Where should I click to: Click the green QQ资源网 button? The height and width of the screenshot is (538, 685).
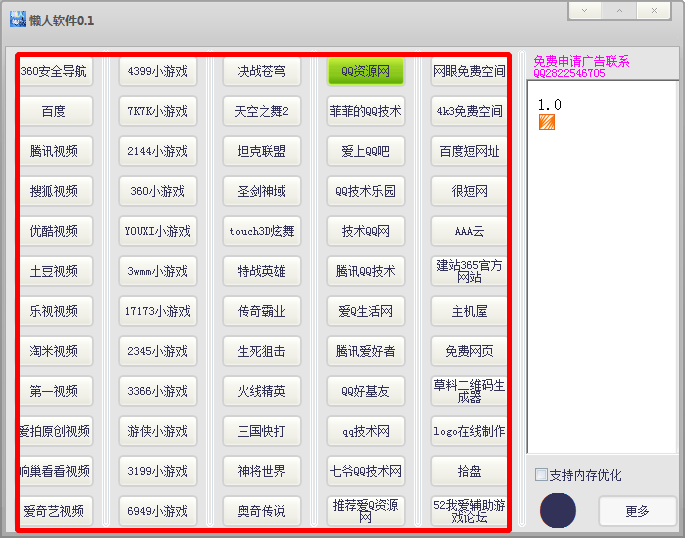pos(366,71)
